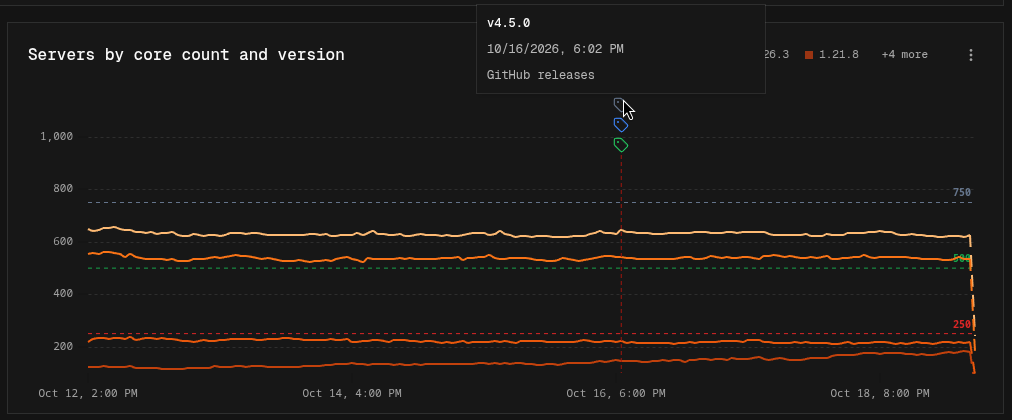The width and height of the screenshot is (1012, 420).
Task: Click the Oct 18, 8:00 PM axis label
Action: click(x=880, y=393)
